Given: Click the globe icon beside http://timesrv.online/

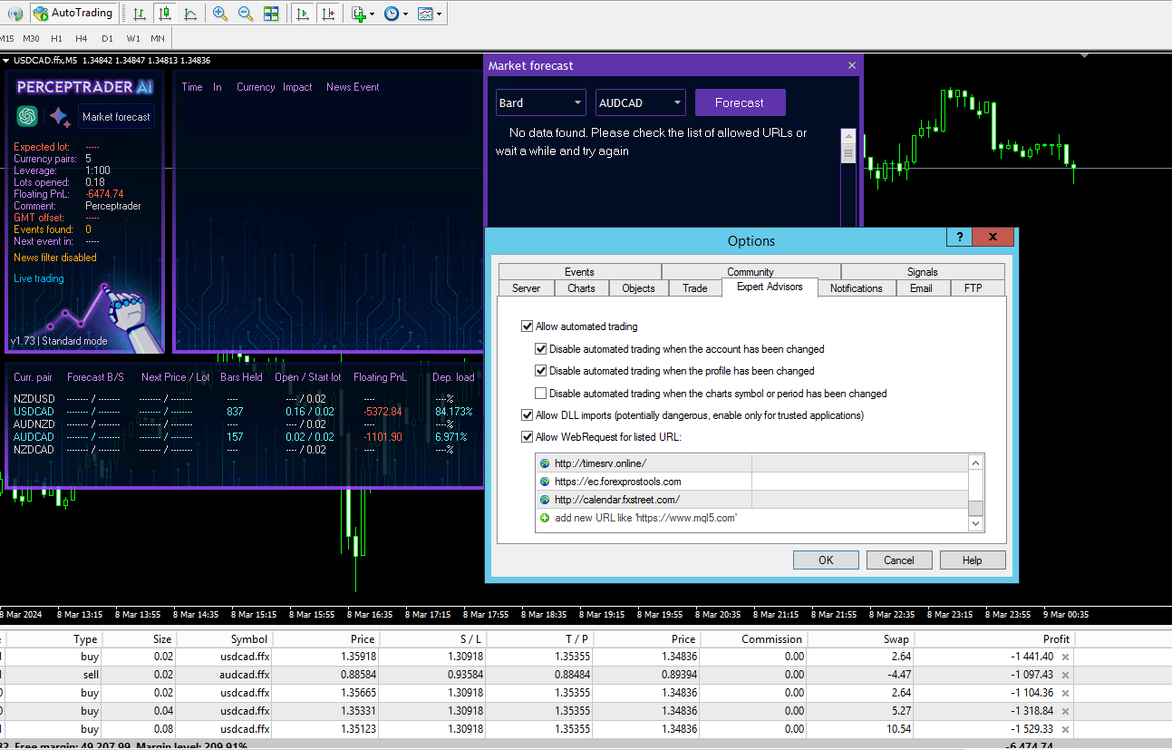Looking at the screenshot, I should point(544,464).
